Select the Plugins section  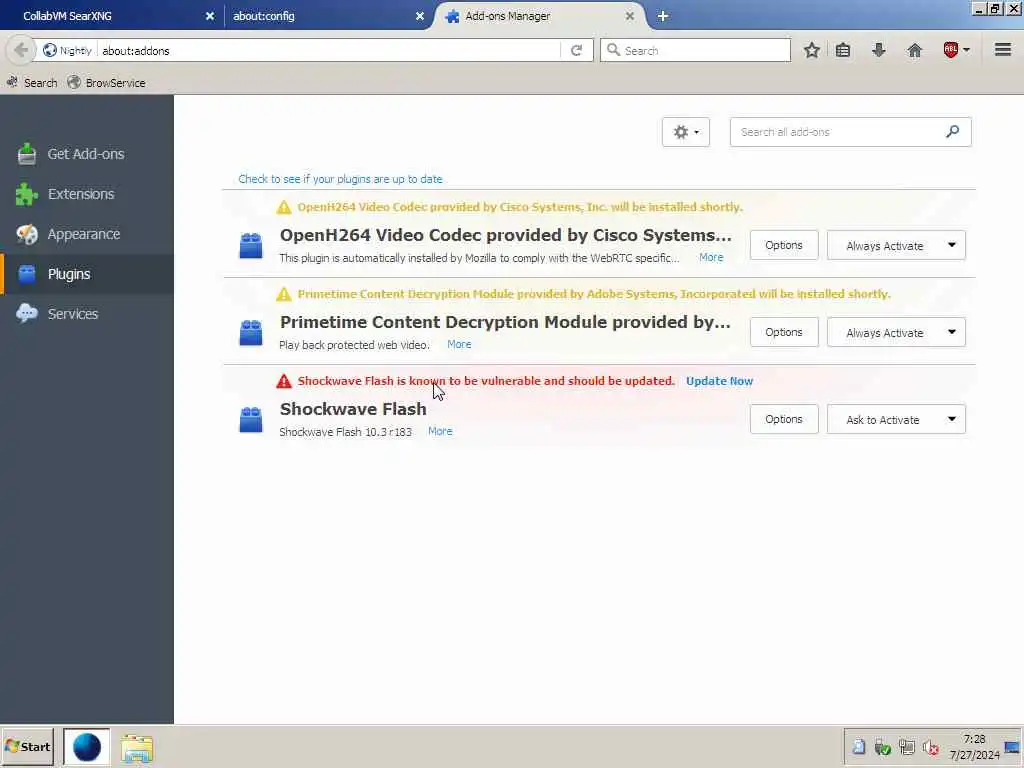[87, 274]
